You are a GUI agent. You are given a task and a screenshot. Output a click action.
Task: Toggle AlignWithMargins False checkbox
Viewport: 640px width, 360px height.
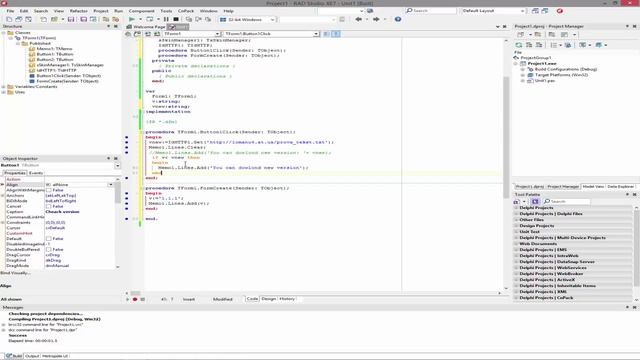(49, 190)
